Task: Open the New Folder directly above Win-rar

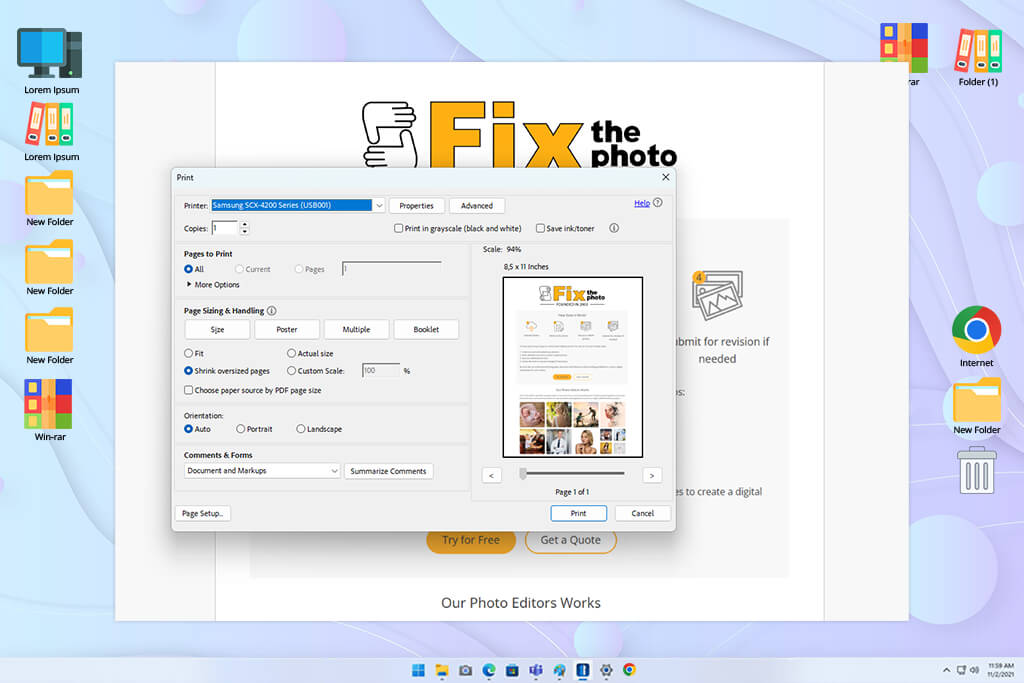Action: tap(49, 332)
